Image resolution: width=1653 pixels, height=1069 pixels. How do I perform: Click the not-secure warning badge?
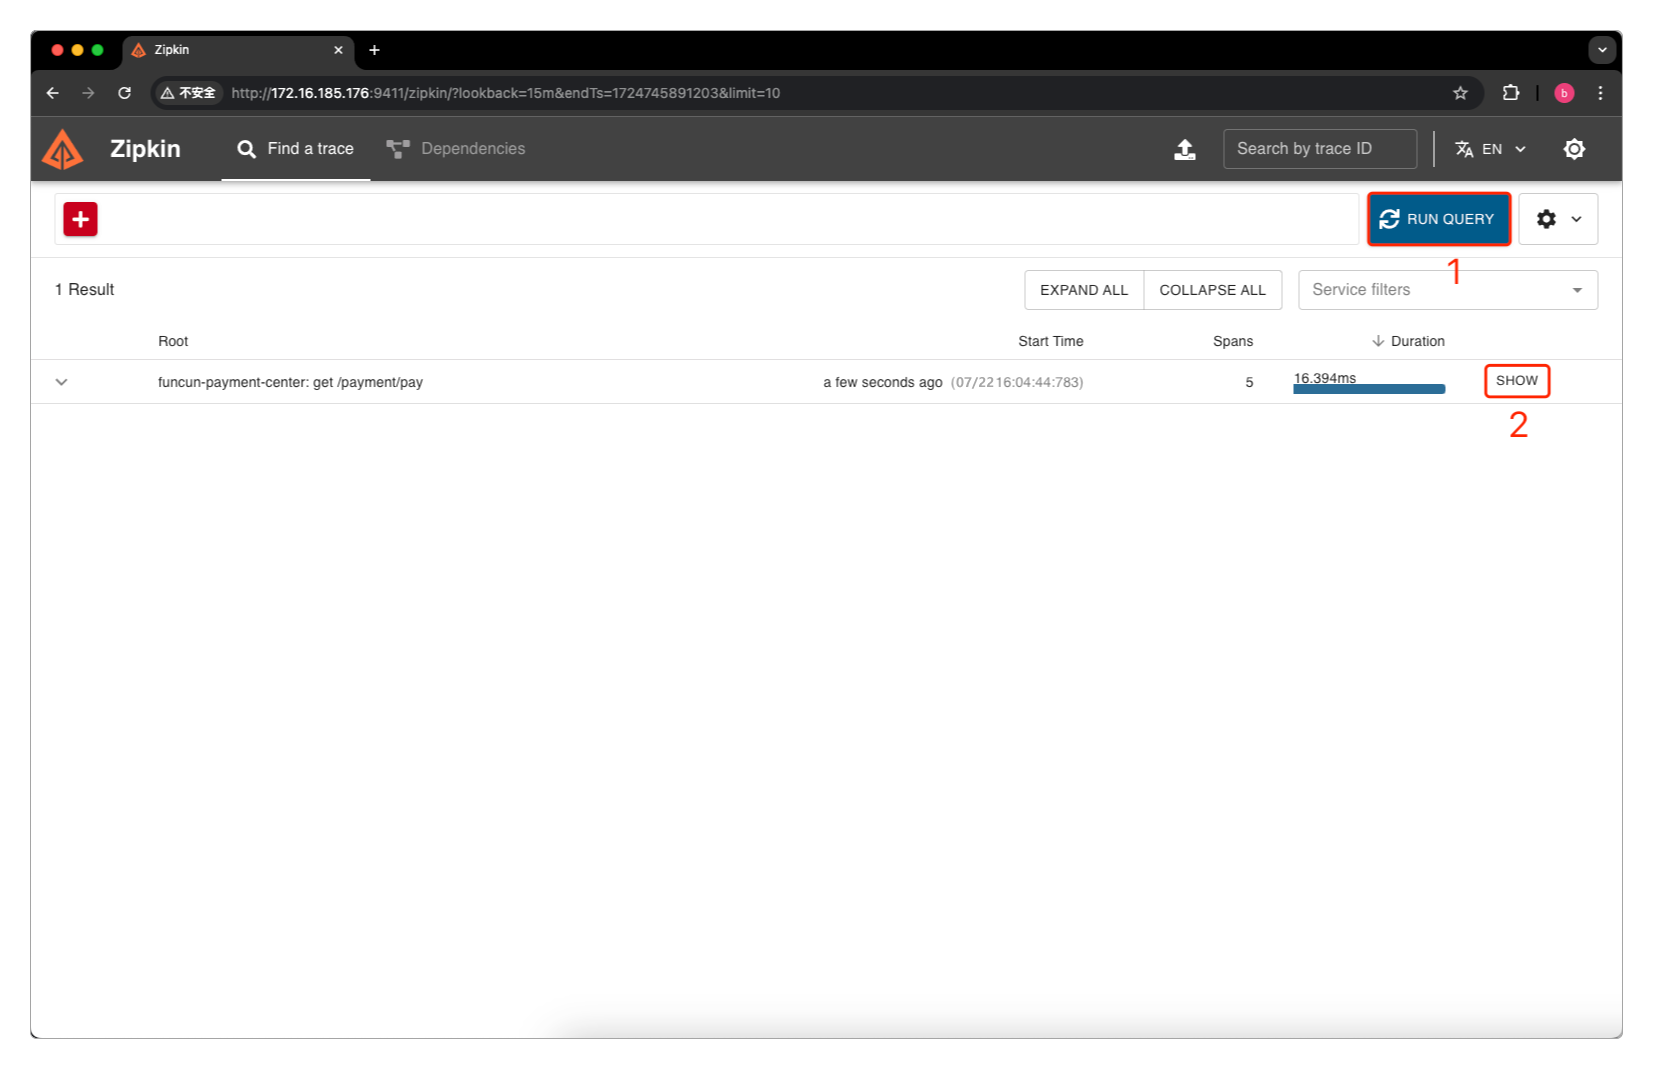coord(188,93)
